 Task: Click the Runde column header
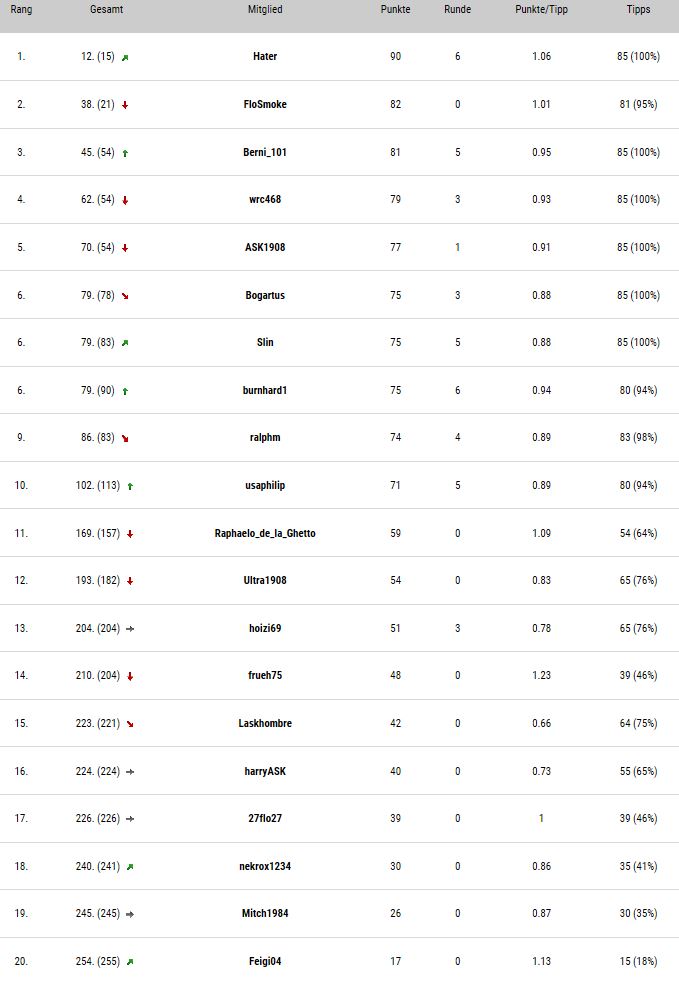[x=457, y=9]
